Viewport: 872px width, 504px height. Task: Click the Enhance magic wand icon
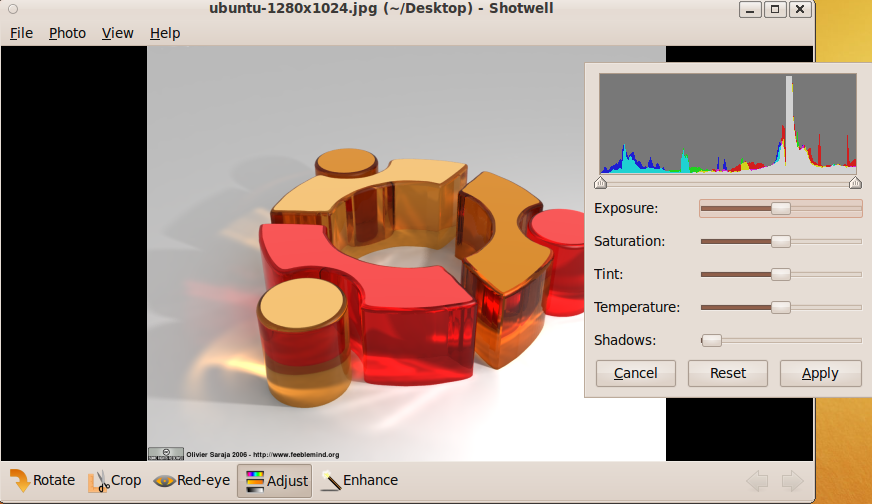click(331, 481)
